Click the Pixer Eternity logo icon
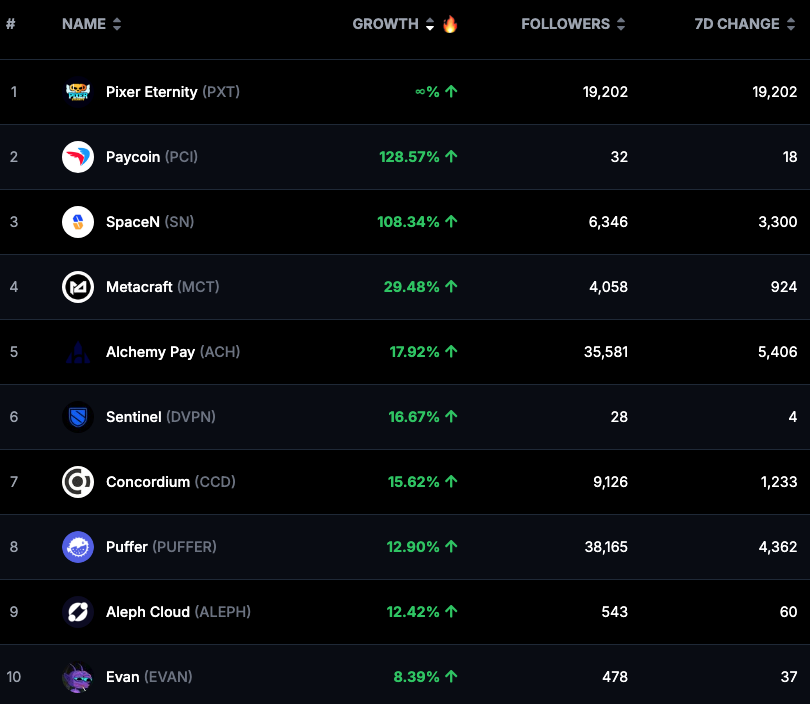810x704 pixels. 78,92
